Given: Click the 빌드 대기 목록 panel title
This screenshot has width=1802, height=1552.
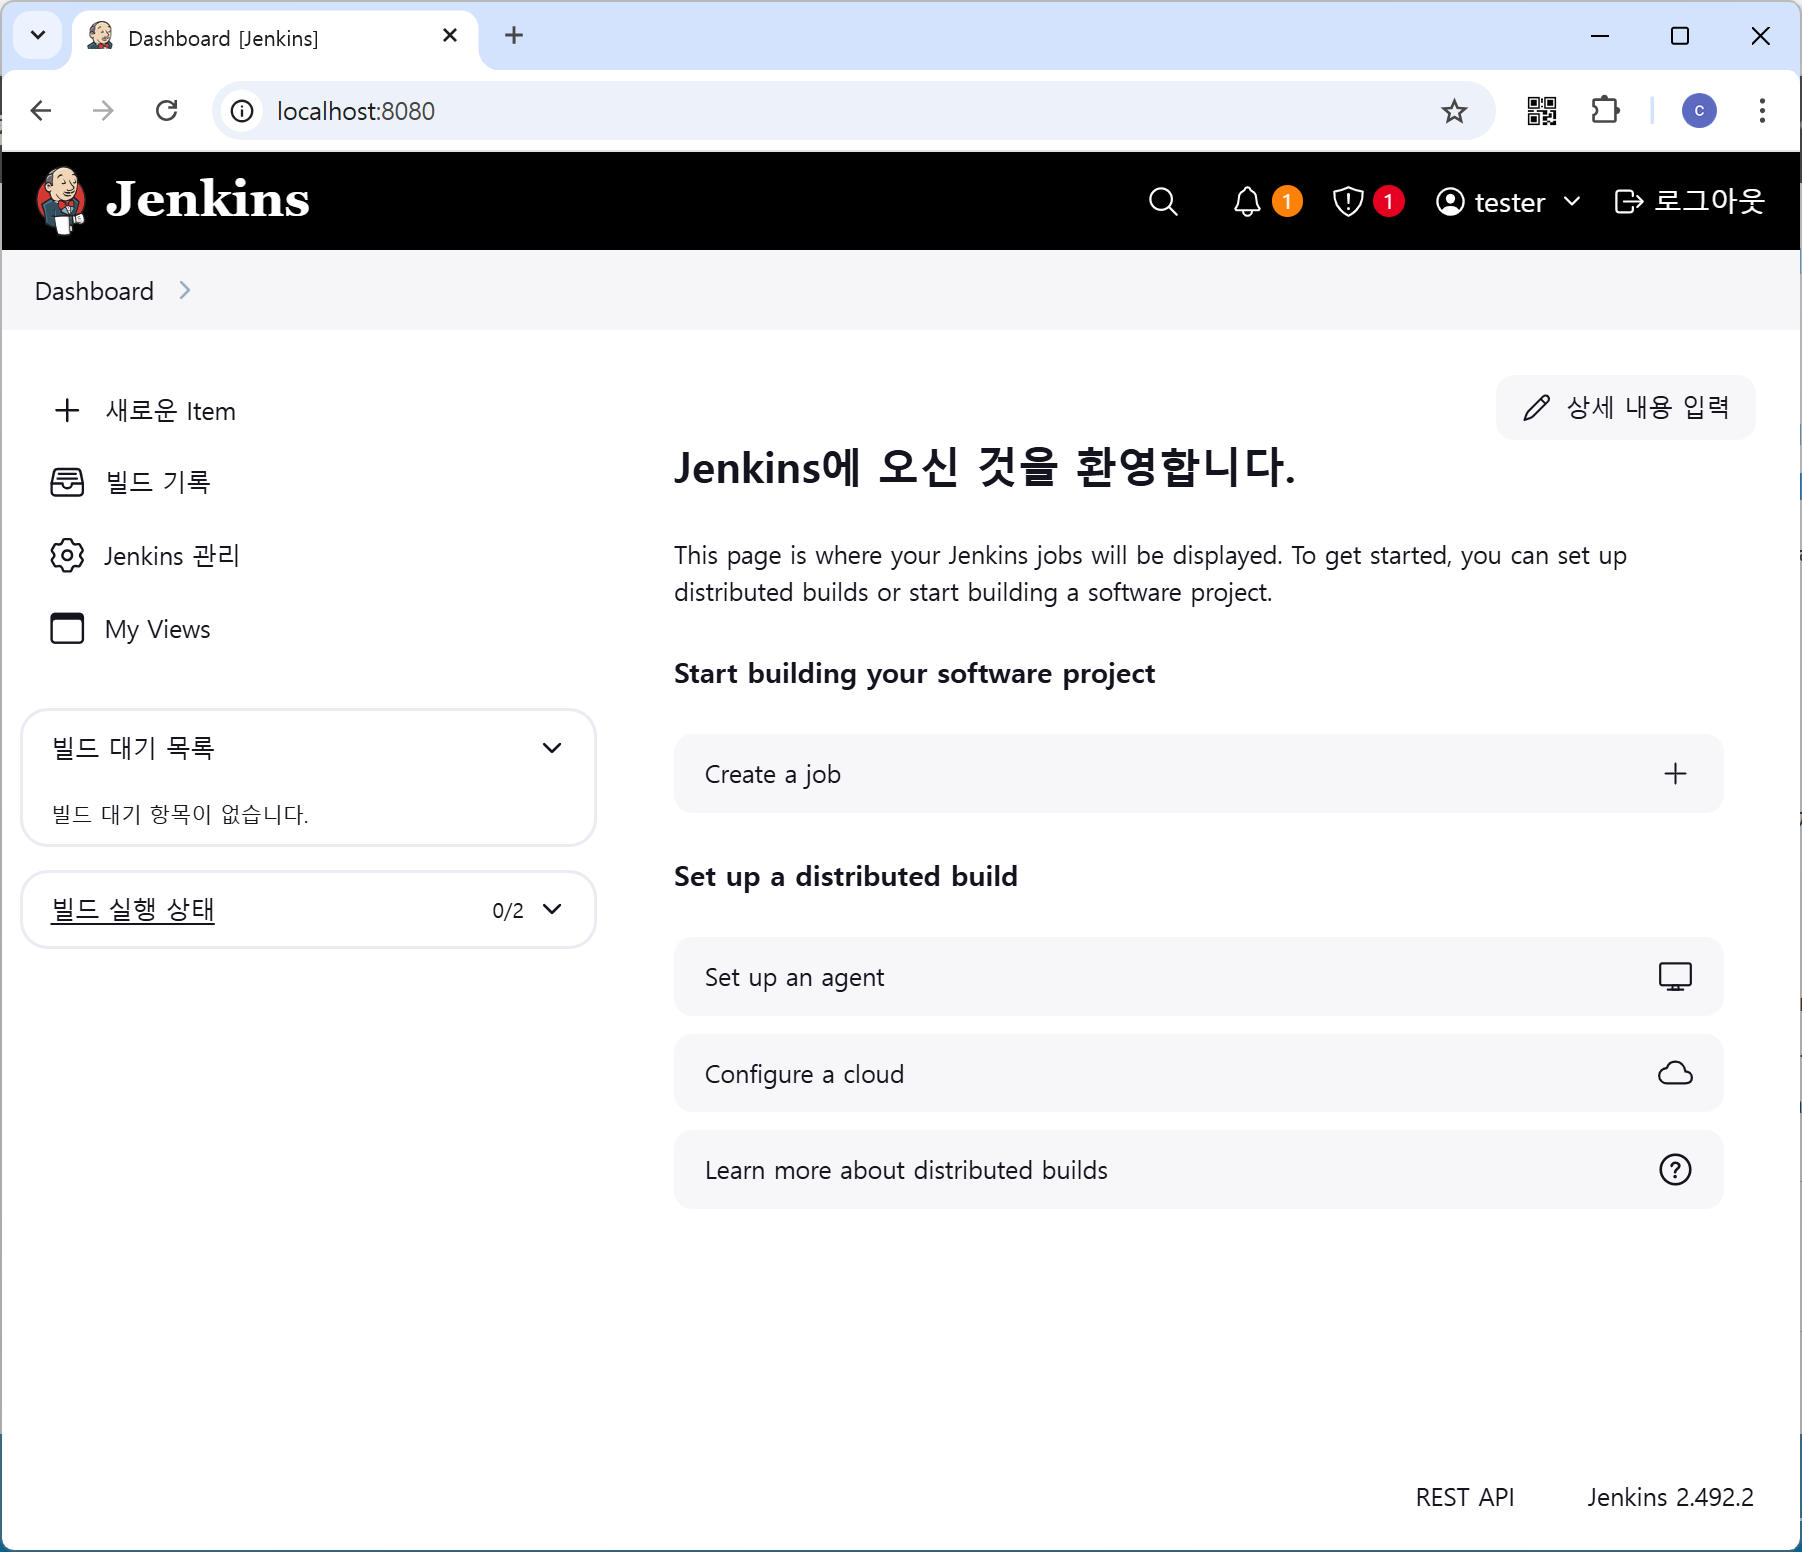Looking at the screenshot, I should (x=133, y=748).
